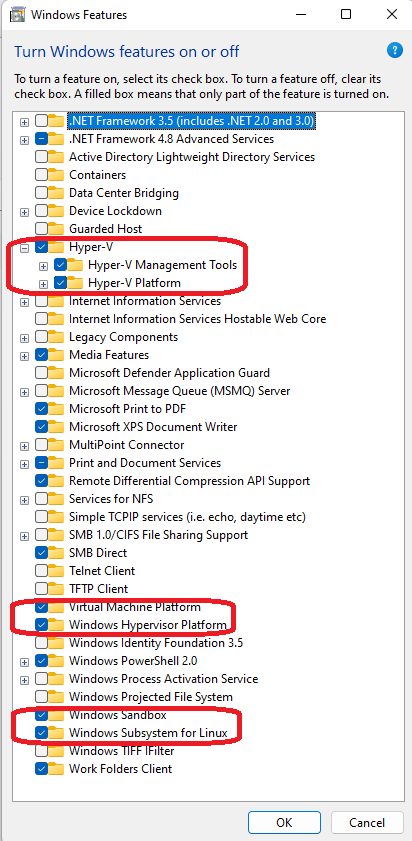412x841 pixels.
Task: Expand Hyper-V Management Tools node
Action: pos(43,265)
